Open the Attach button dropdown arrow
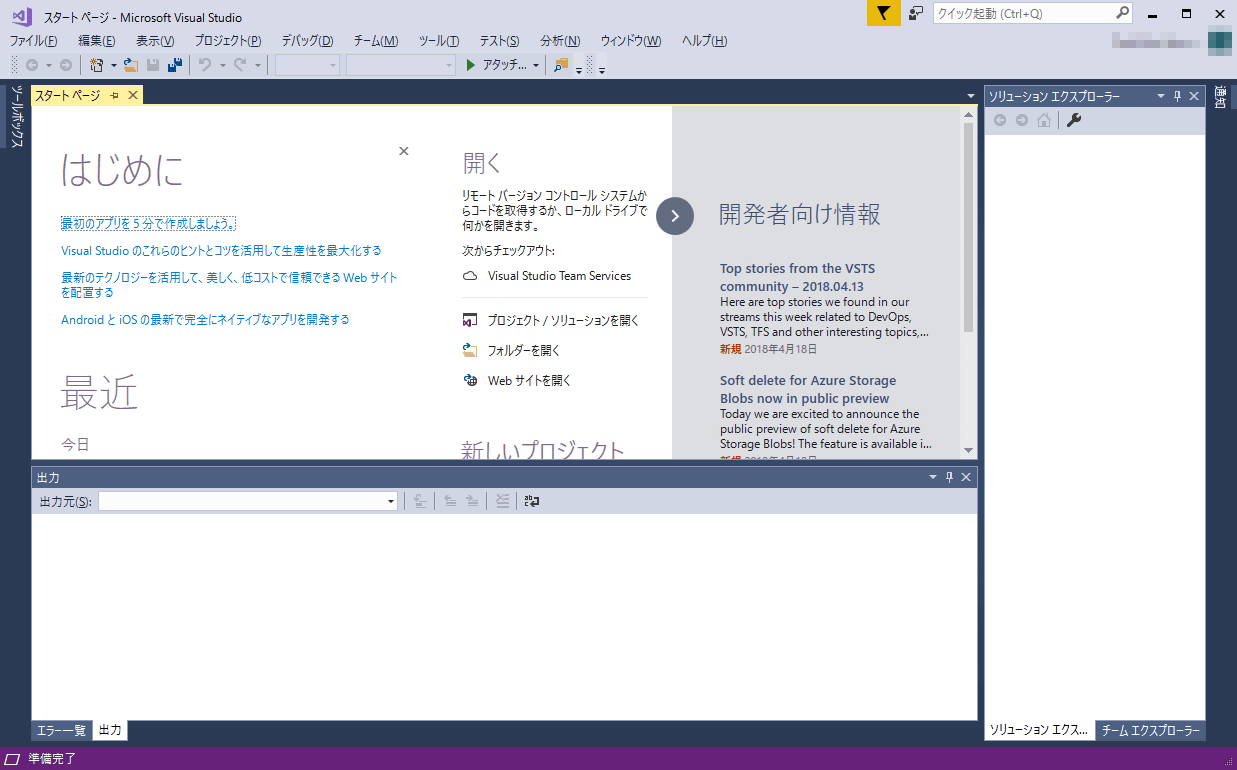The height and width of the screenshot is (770, 1237). [x=536, y=66]
